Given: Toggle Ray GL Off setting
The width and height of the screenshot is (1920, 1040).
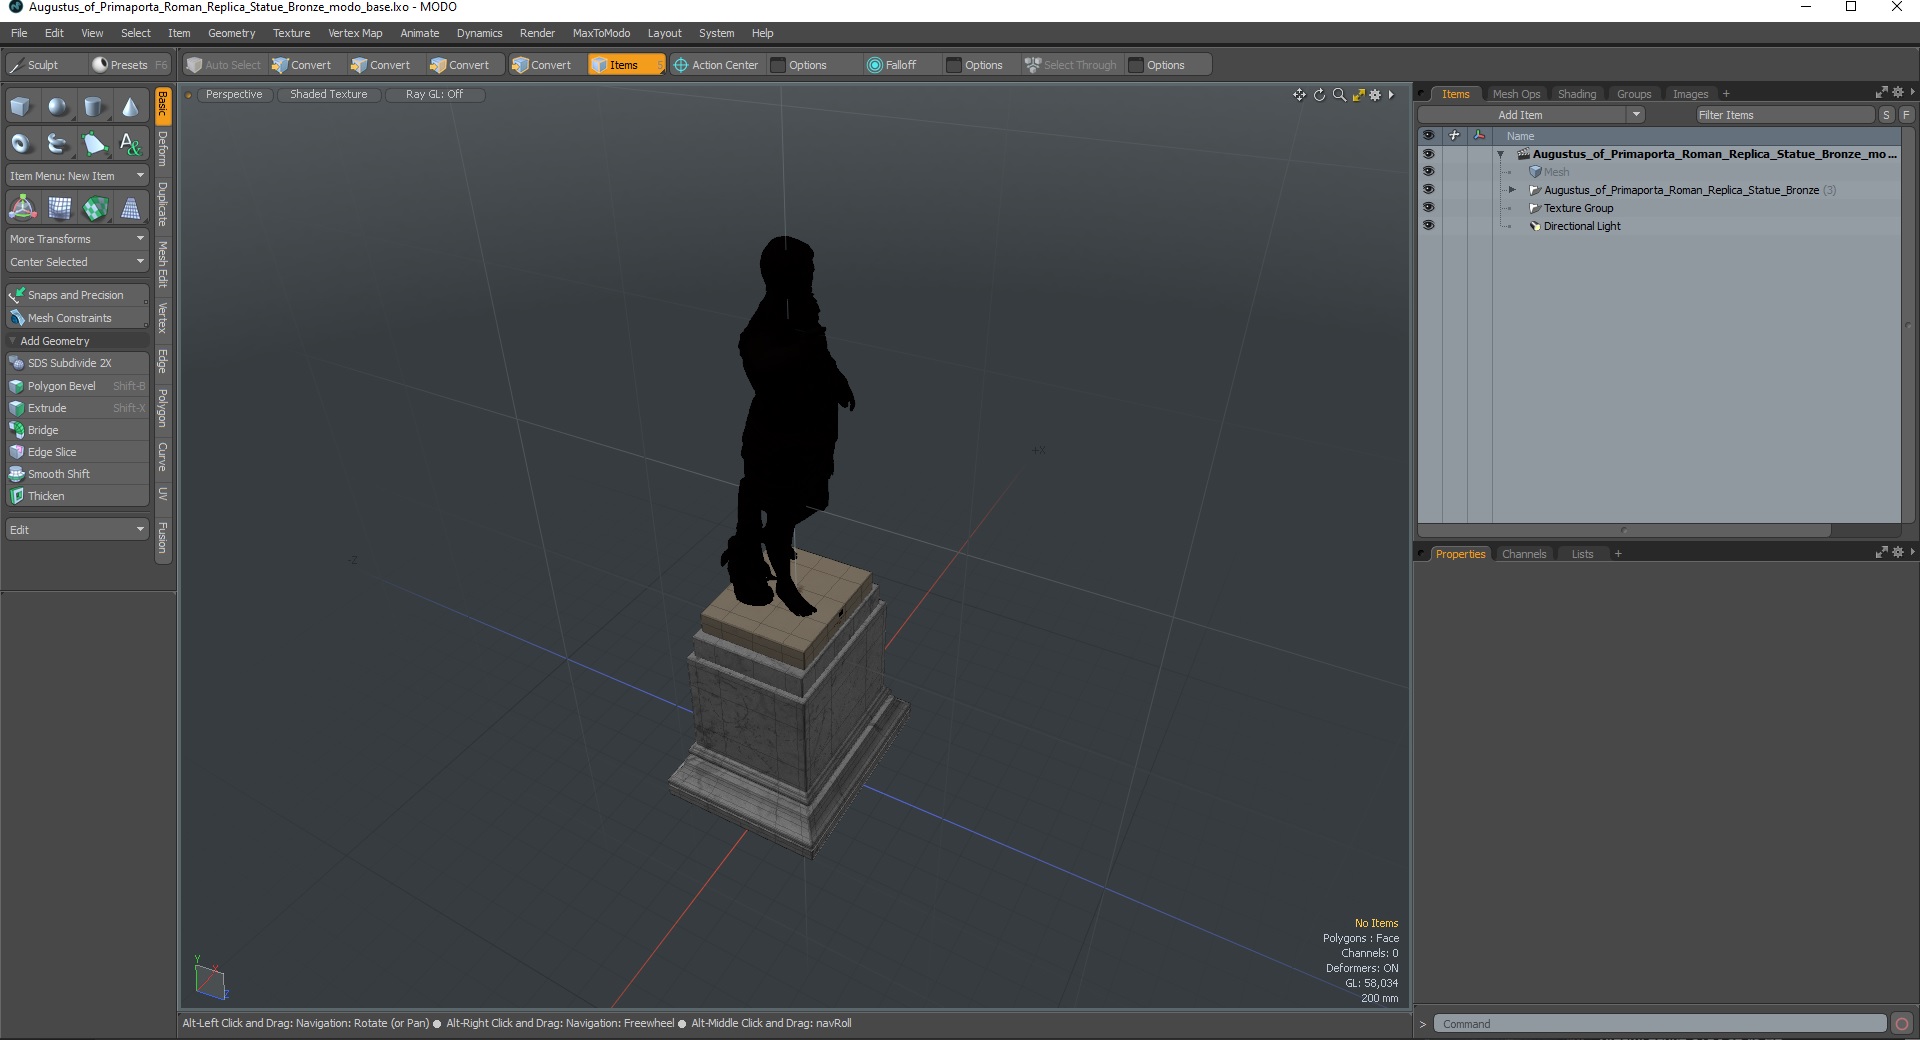Looking at the screenshot, I should tap(434, 94).
